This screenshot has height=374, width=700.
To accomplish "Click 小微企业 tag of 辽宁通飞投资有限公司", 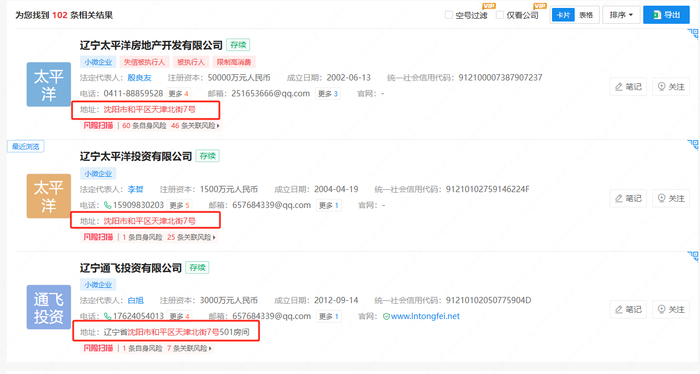I will tap(98, 284).
